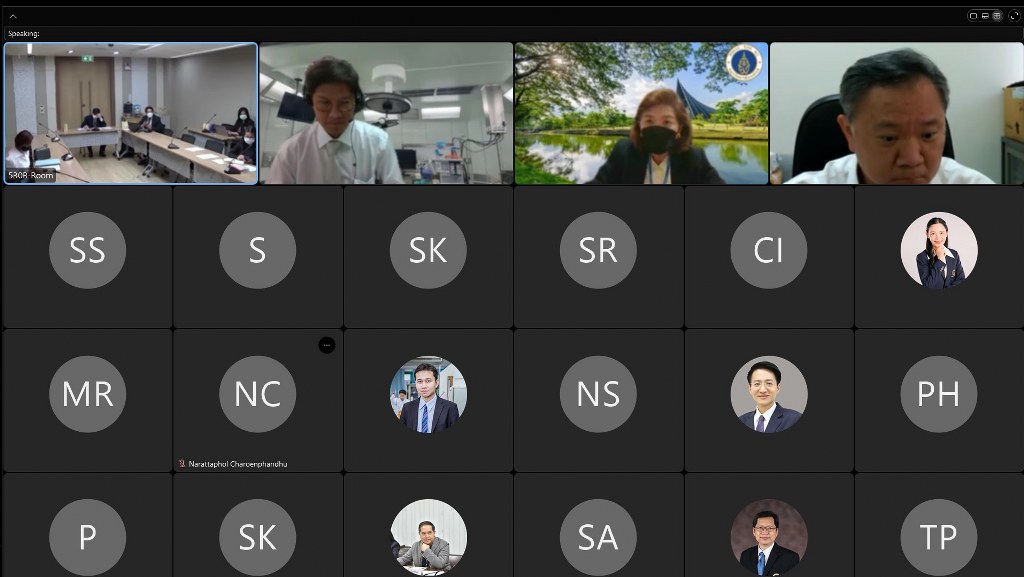Click muted microphone icon beside Narattaphol name

pos(181,464)
